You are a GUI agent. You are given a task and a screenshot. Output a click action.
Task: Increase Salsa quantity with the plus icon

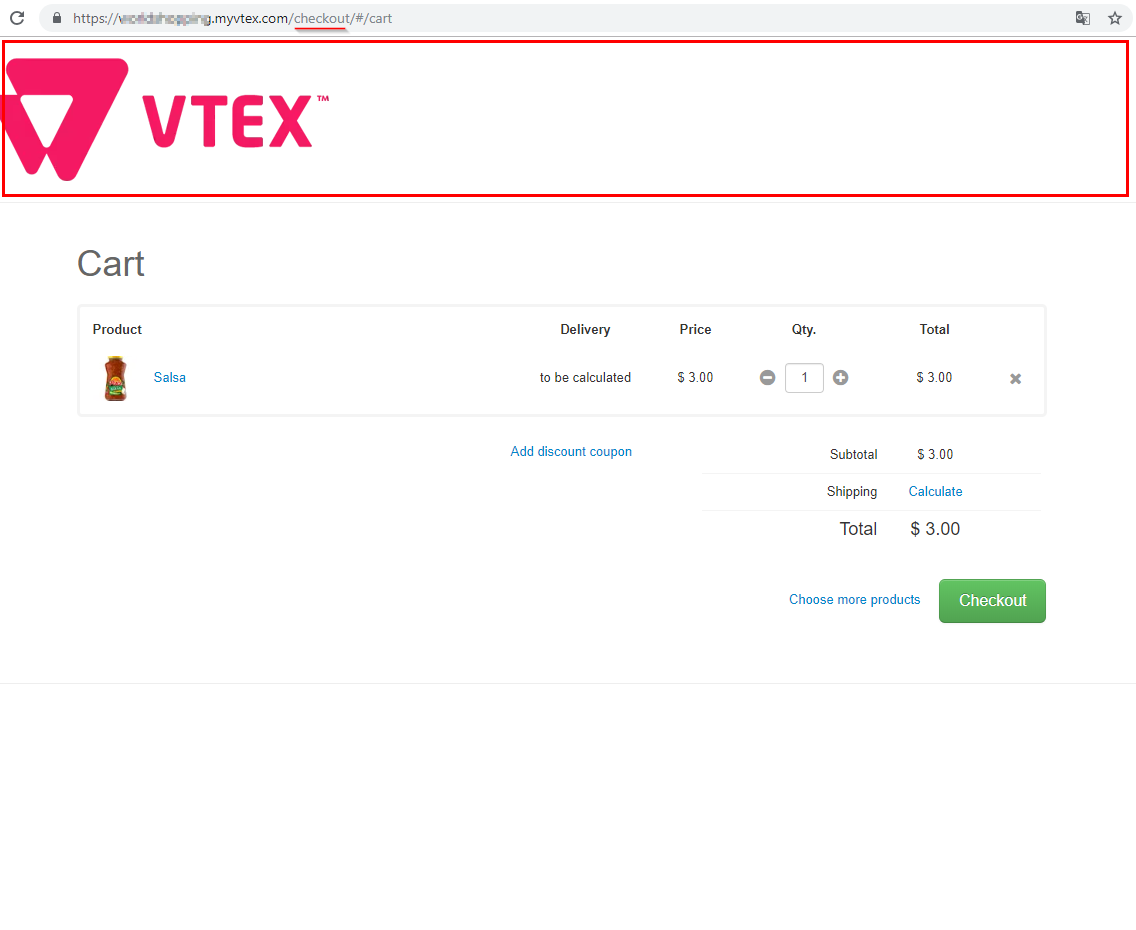click(840, 378)
